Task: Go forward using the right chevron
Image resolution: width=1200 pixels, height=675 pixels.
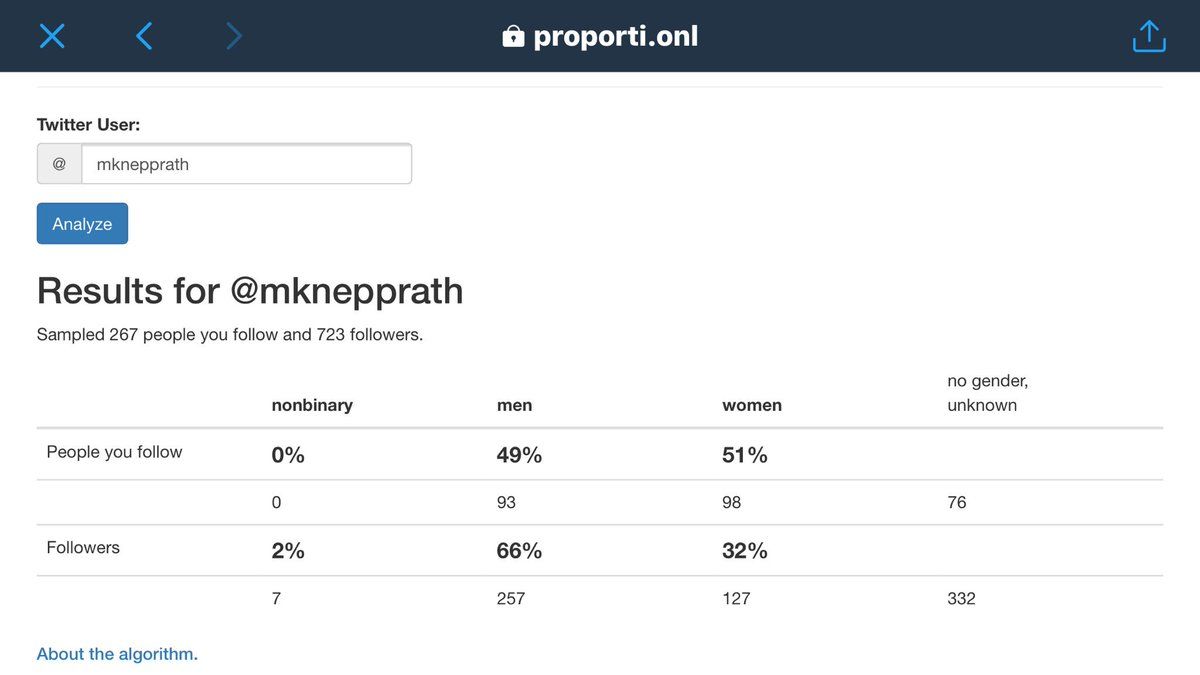Action: pyautogui.click(x=234, y=36)
